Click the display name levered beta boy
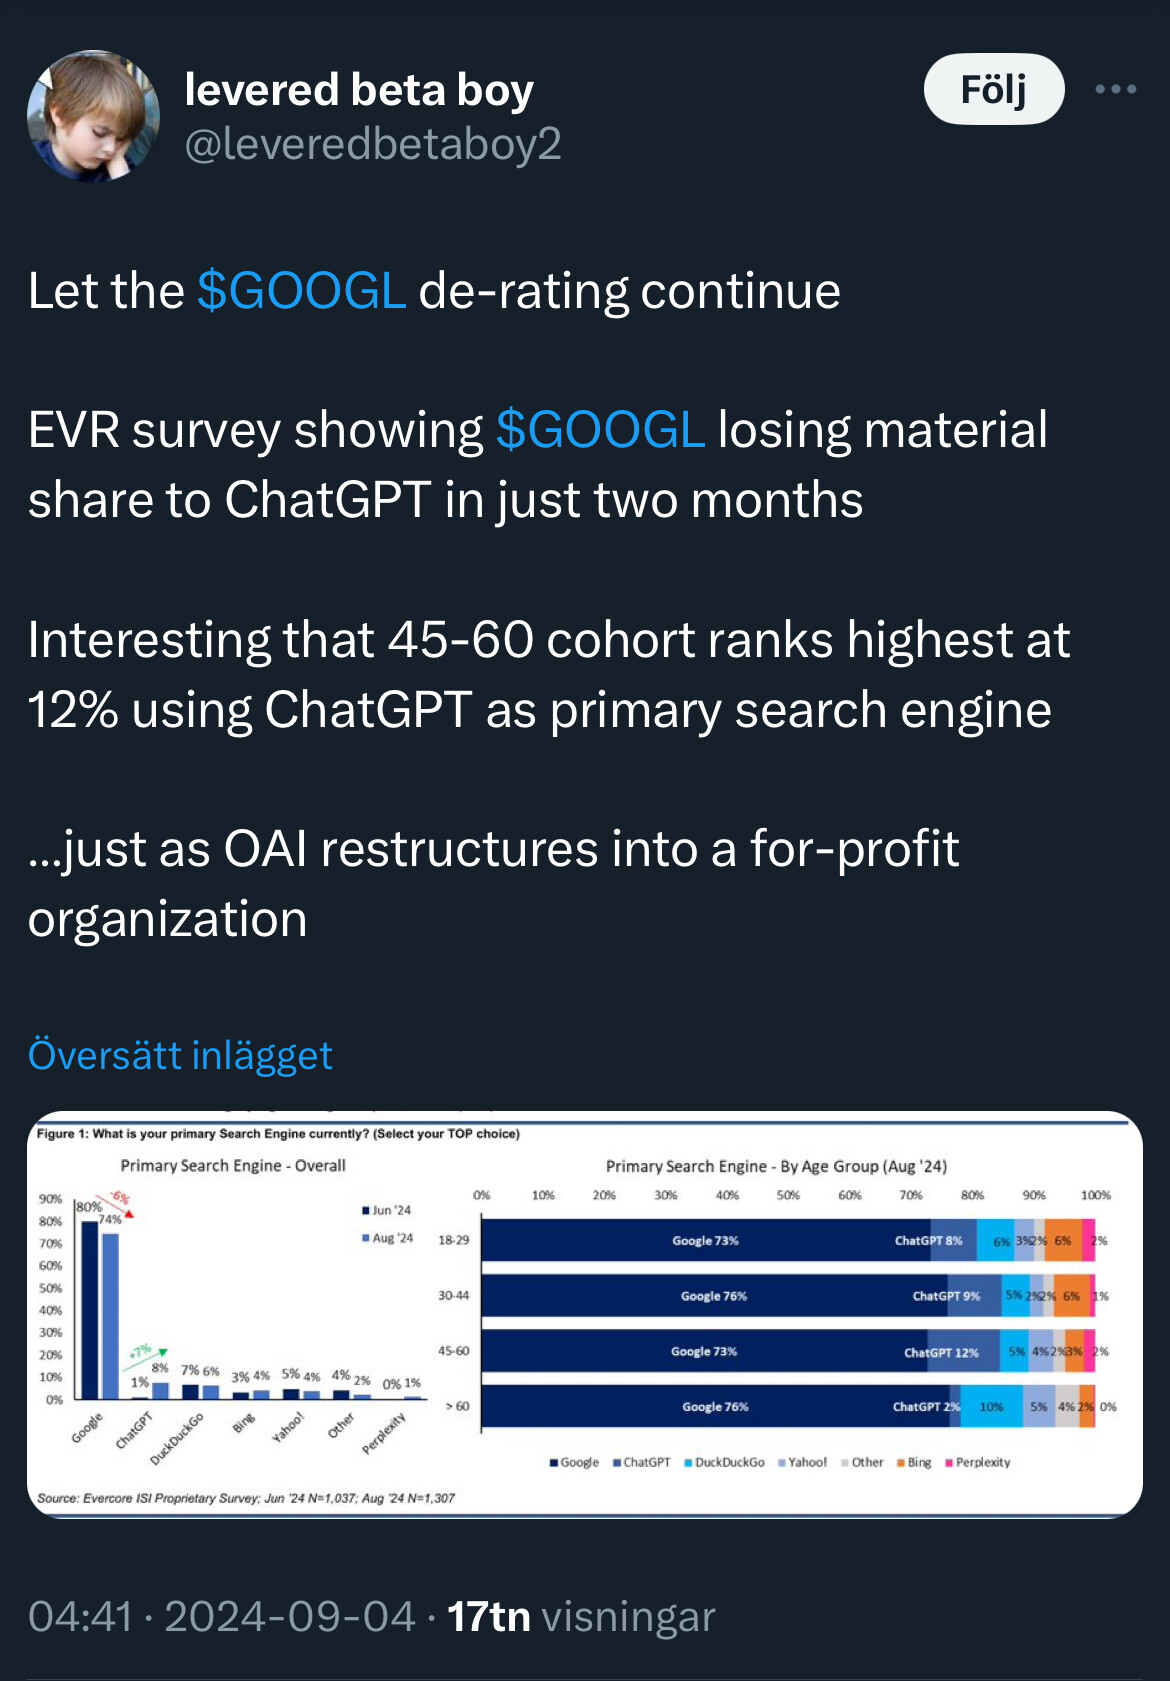The height and width of the screenshot is (1681, 1170). tap(359, 90)
